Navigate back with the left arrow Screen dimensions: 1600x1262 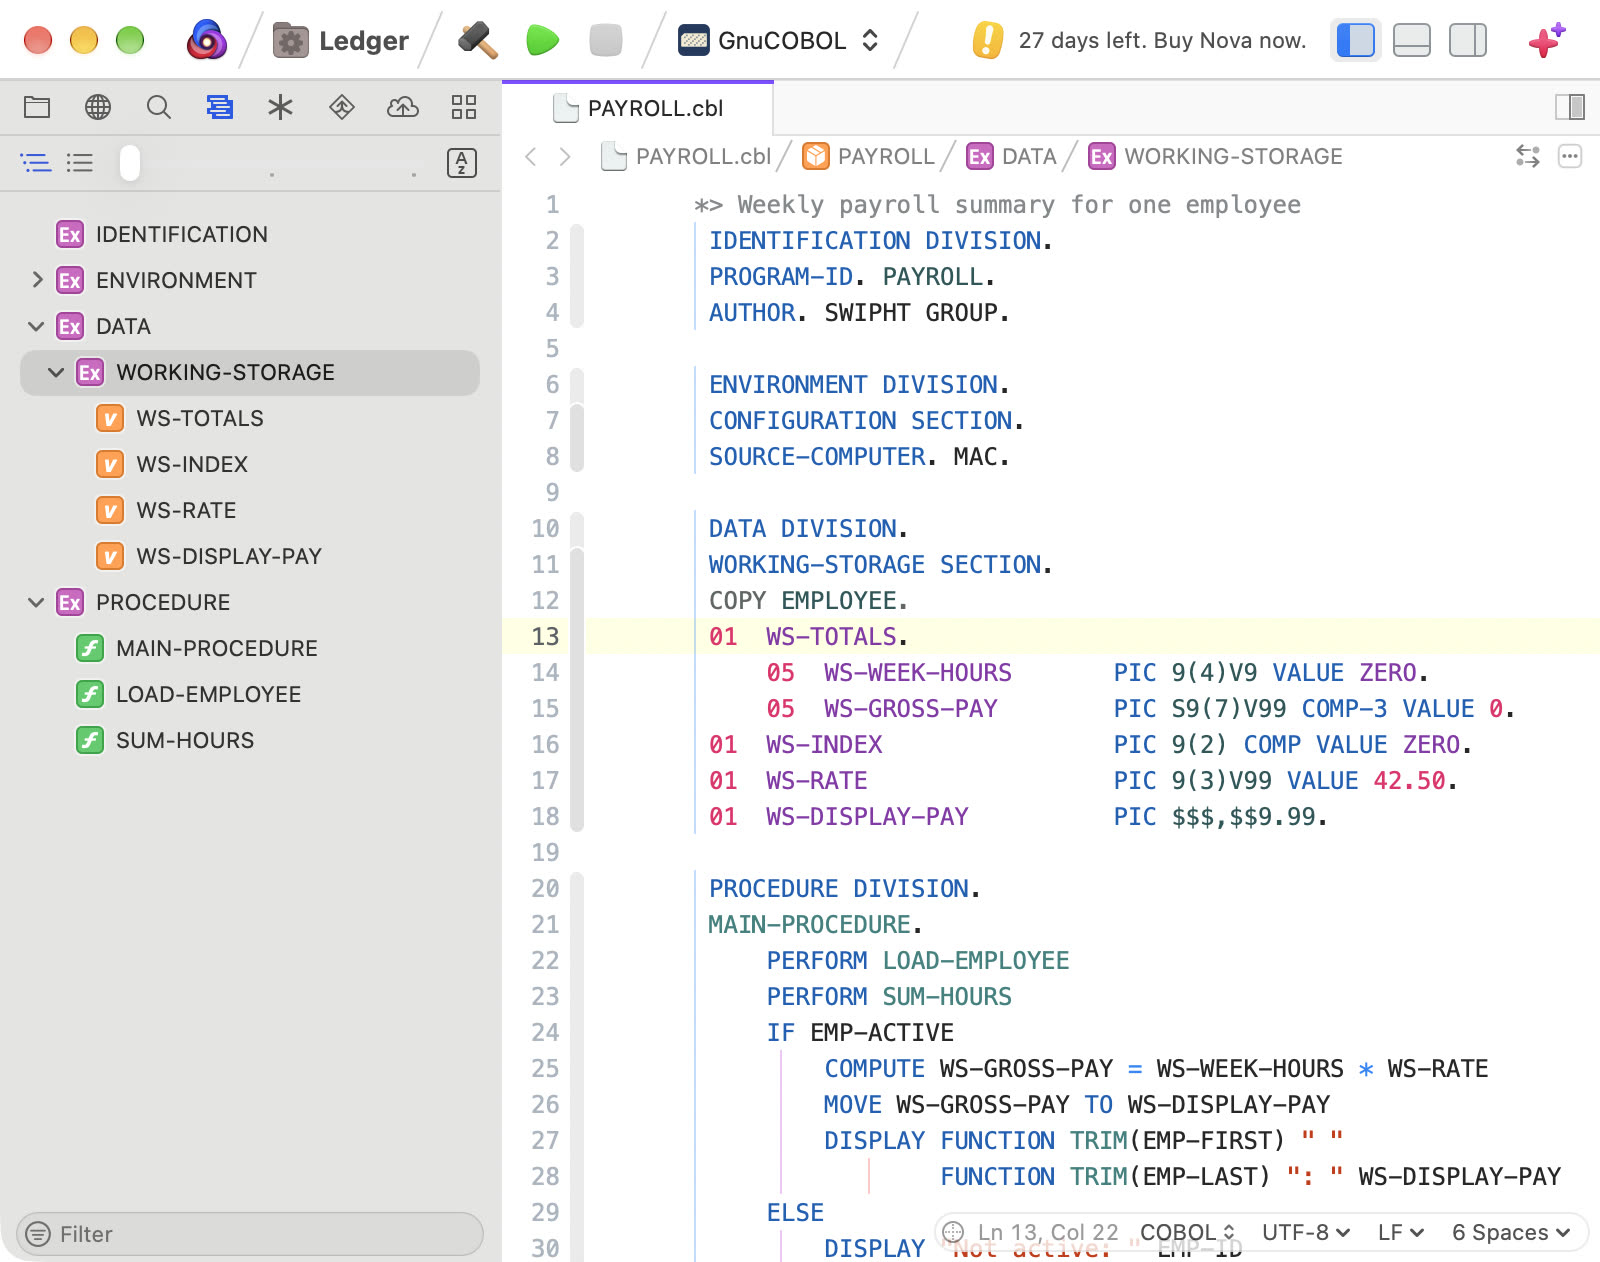click(531, 156)
